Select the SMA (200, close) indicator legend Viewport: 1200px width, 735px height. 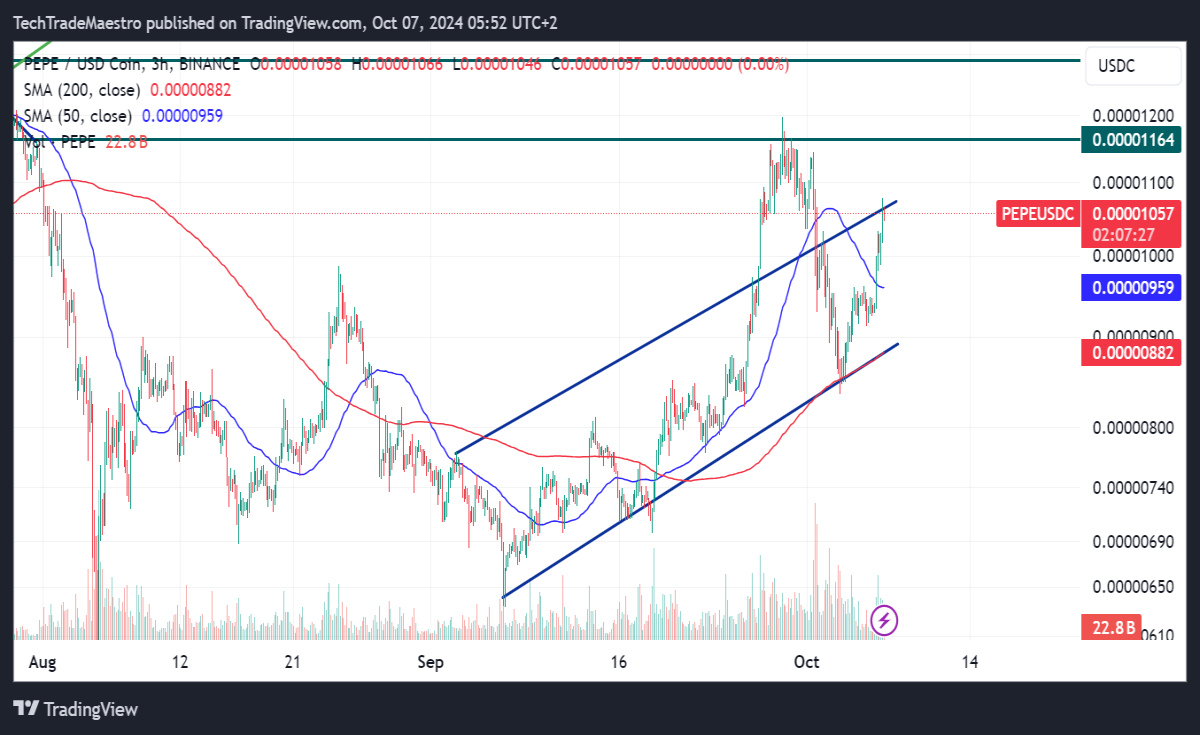126,90
